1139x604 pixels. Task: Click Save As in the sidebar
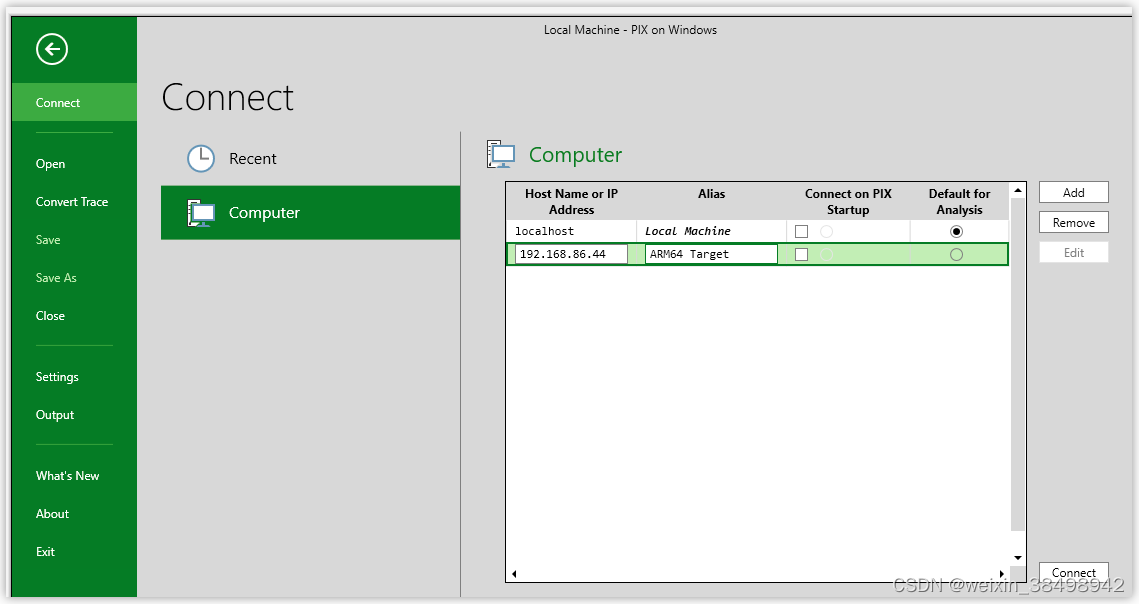56,278
